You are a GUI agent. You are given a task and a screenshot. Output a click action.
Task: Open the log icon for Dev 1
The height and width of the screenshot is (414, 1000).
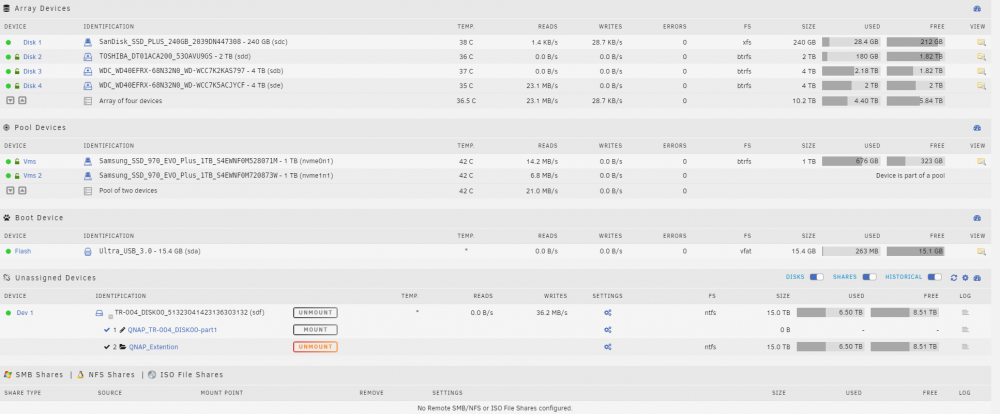pyautogui.click(x=965, y=313)
